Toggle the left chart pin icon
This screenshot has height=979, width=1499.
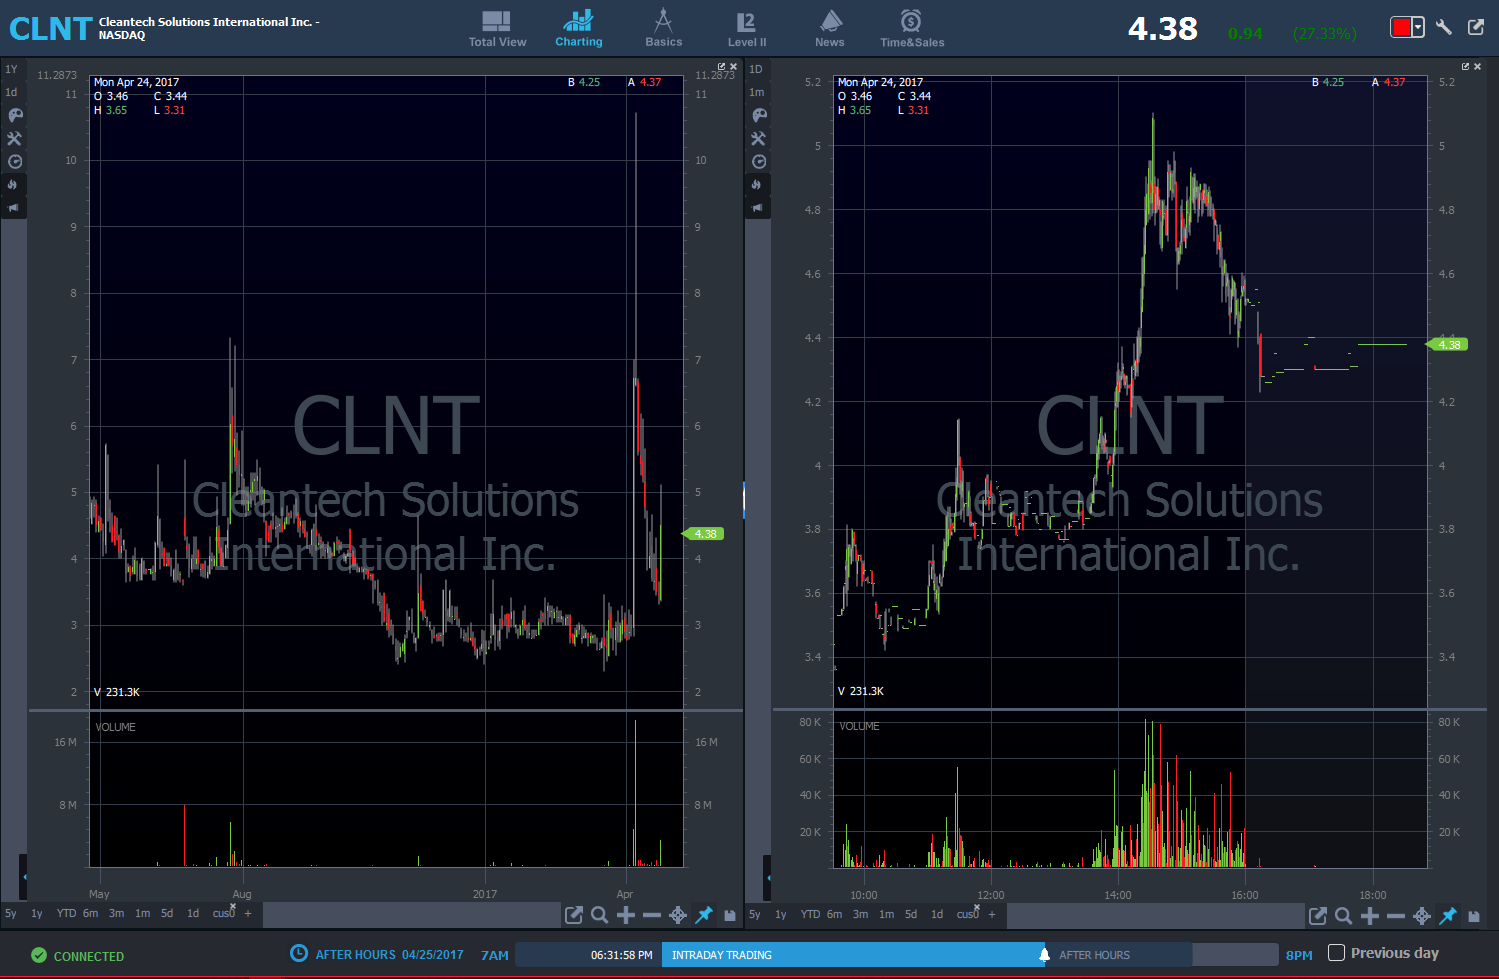pos(704,915)
